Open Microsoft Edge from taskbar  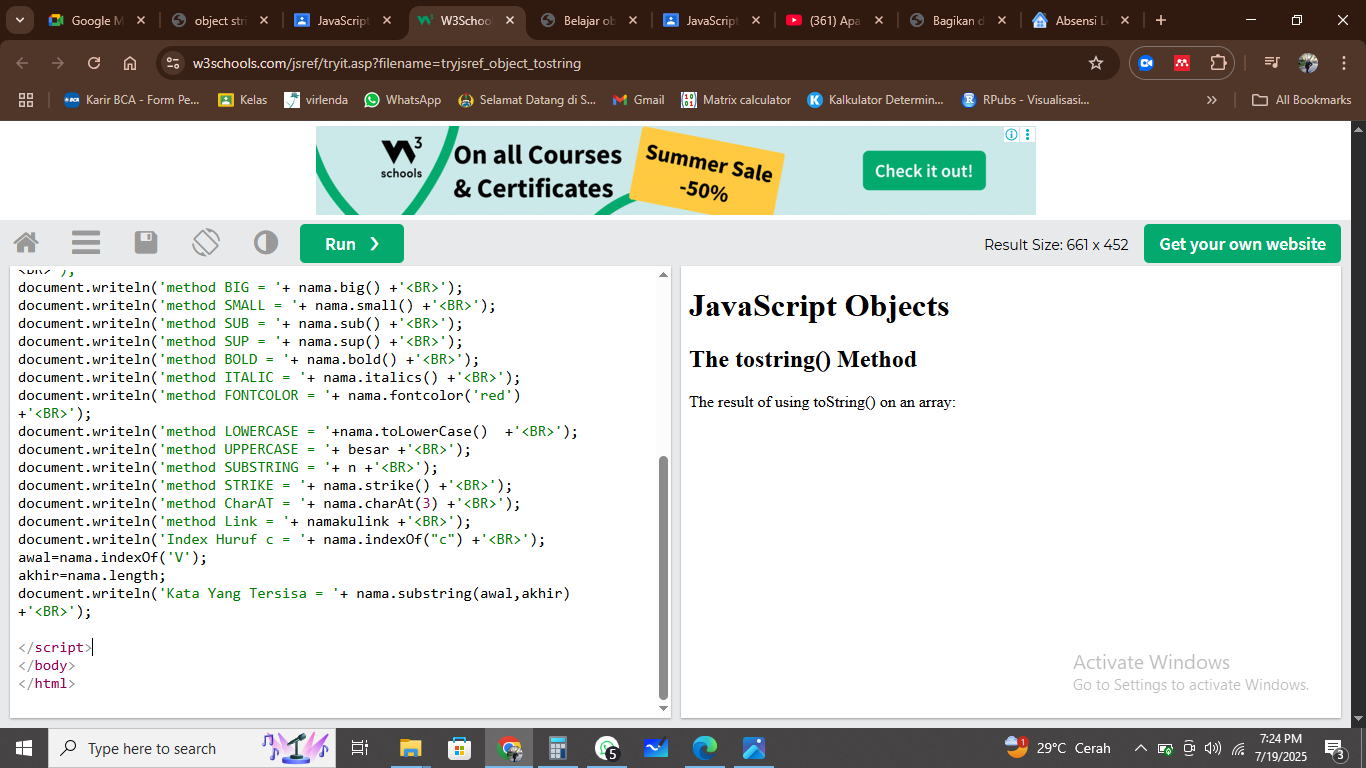(x=705, y=748)
